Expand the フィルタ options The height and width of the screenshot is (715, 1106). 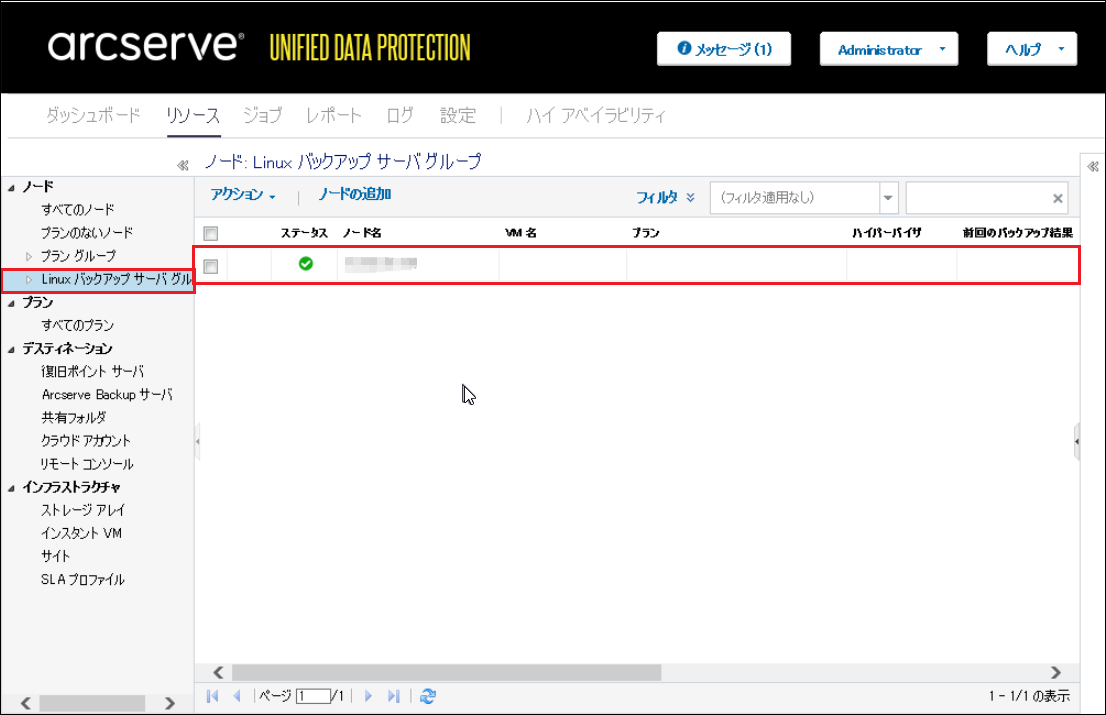coord(666,197)
